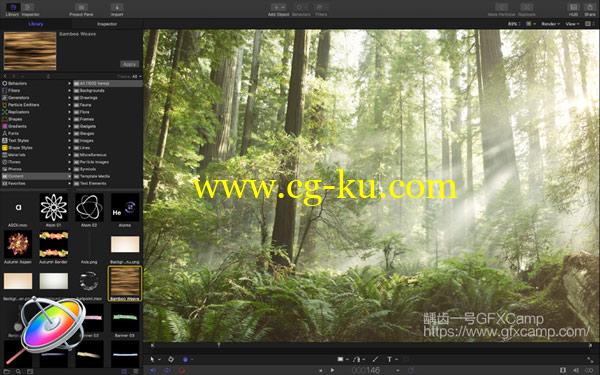Expand the Drawings folder arrow
This screenshot has height=375, width=600.
pos(70,98)
